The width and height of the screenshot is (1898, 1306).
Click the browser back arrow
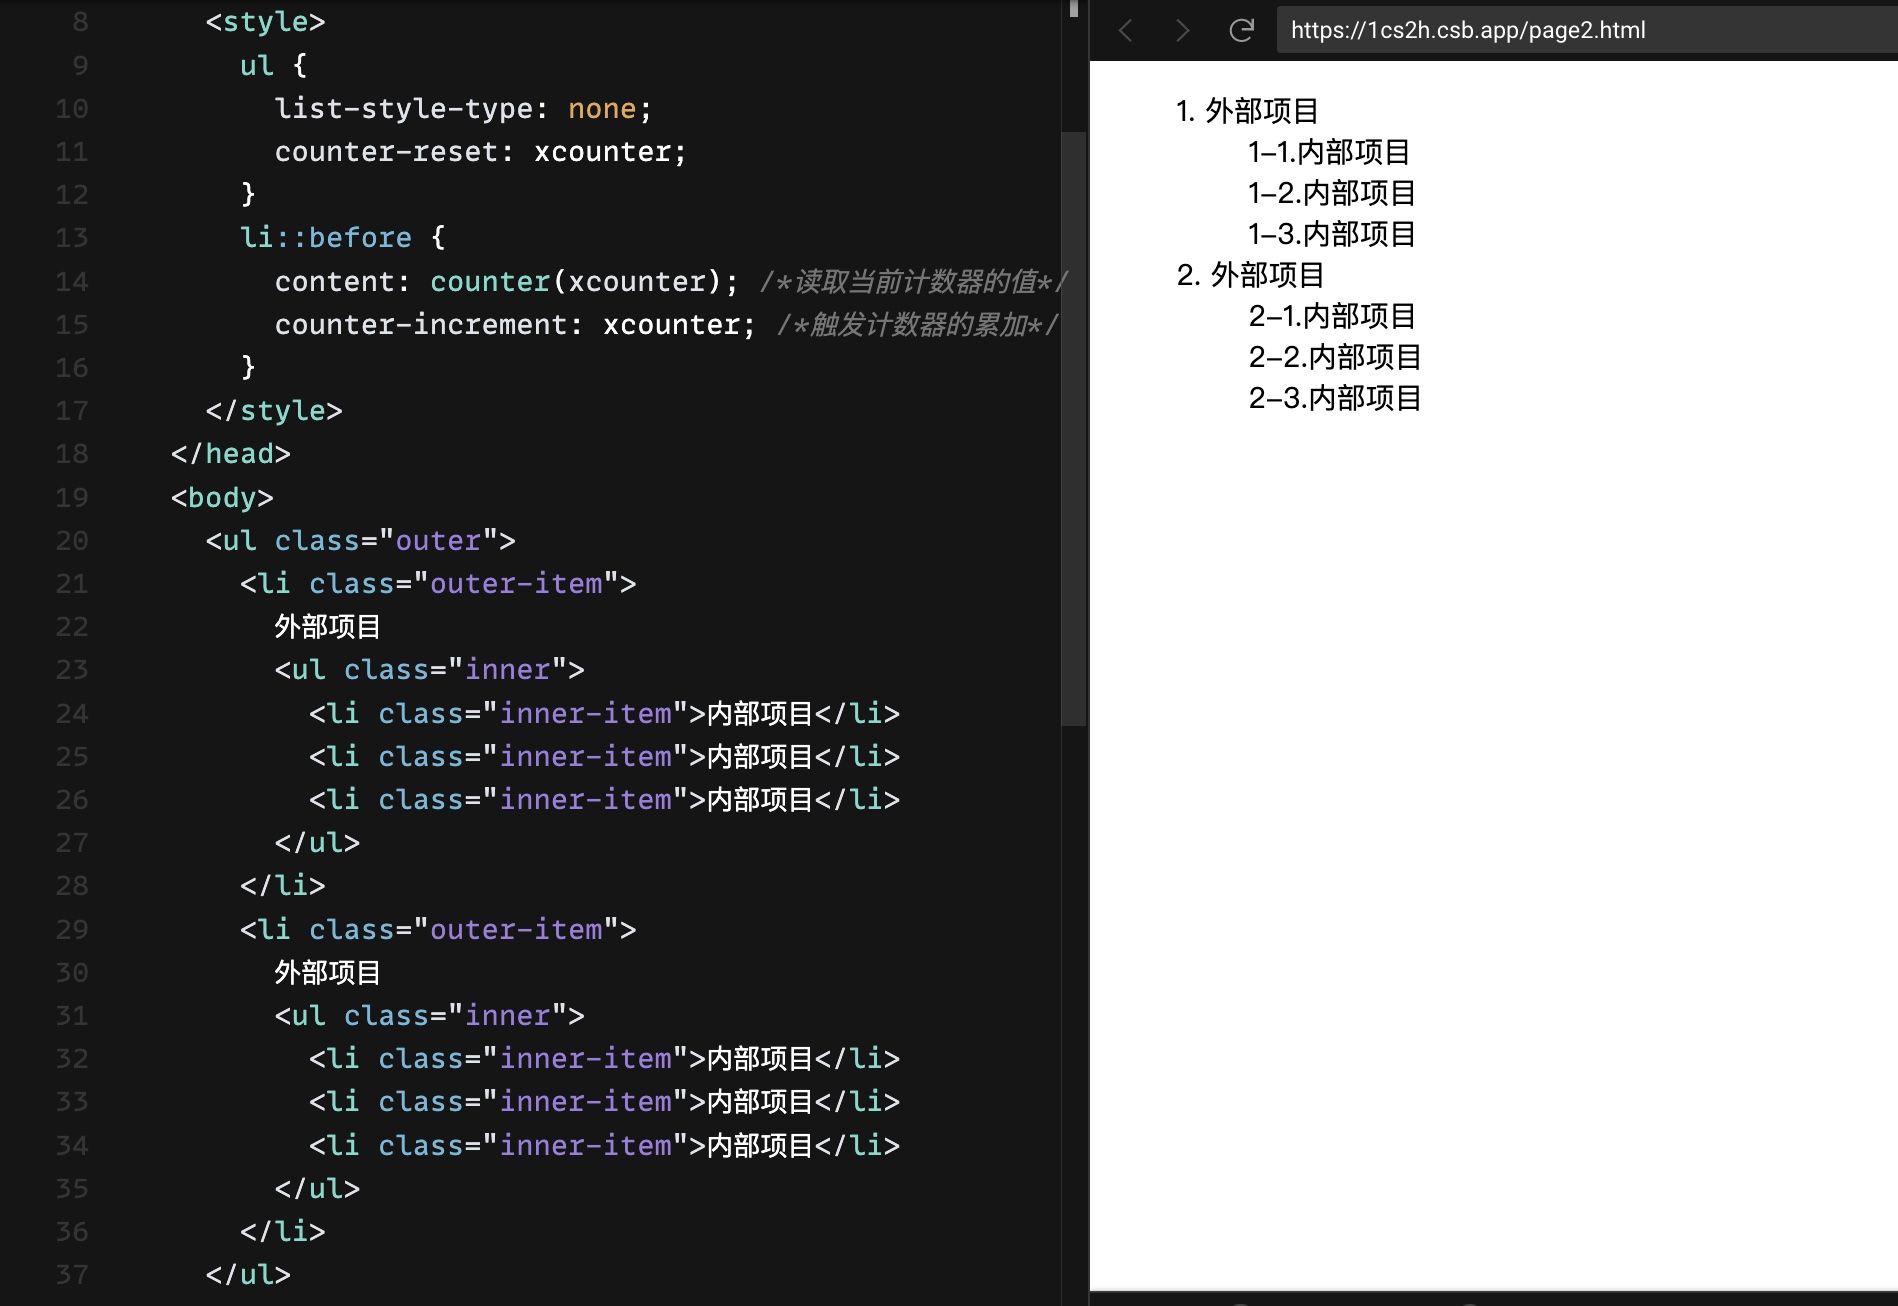tap(1126, 30)
